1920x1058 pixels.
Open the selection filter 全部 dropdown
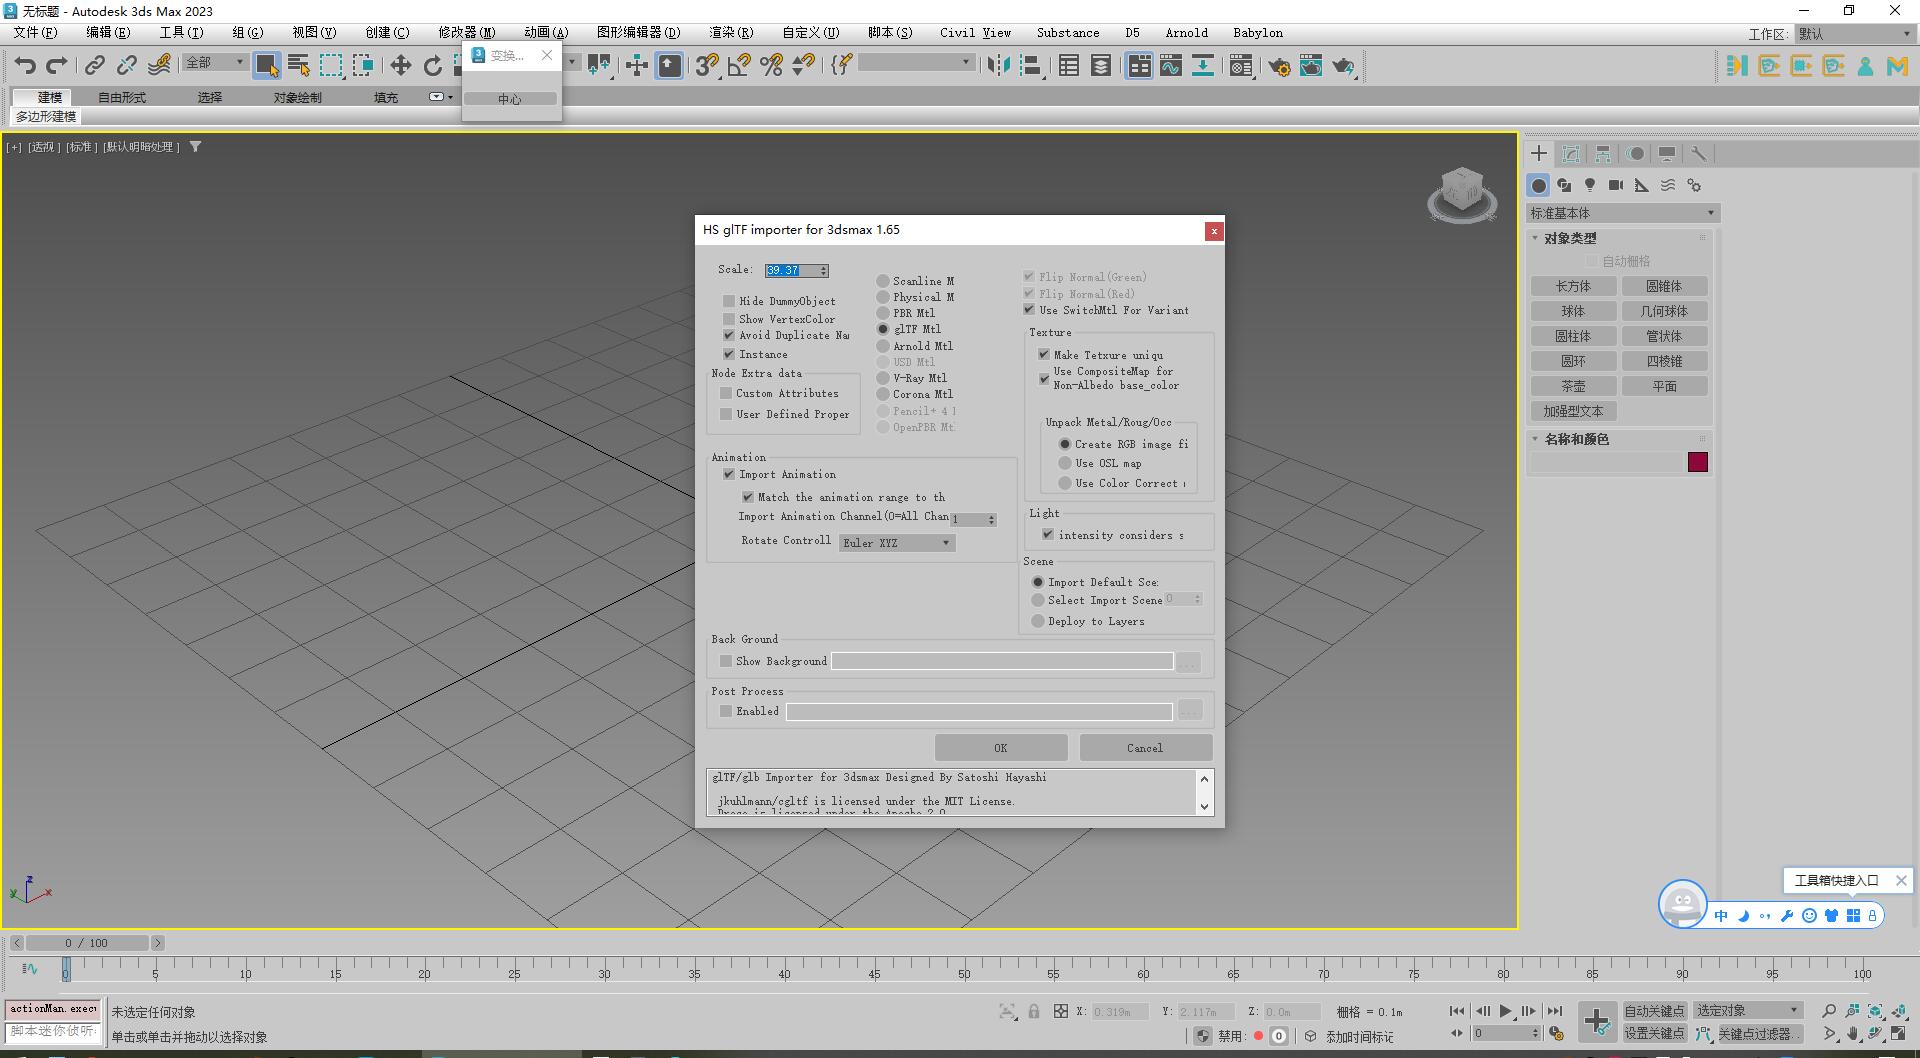pyautogui.click(x=214, y=63)
